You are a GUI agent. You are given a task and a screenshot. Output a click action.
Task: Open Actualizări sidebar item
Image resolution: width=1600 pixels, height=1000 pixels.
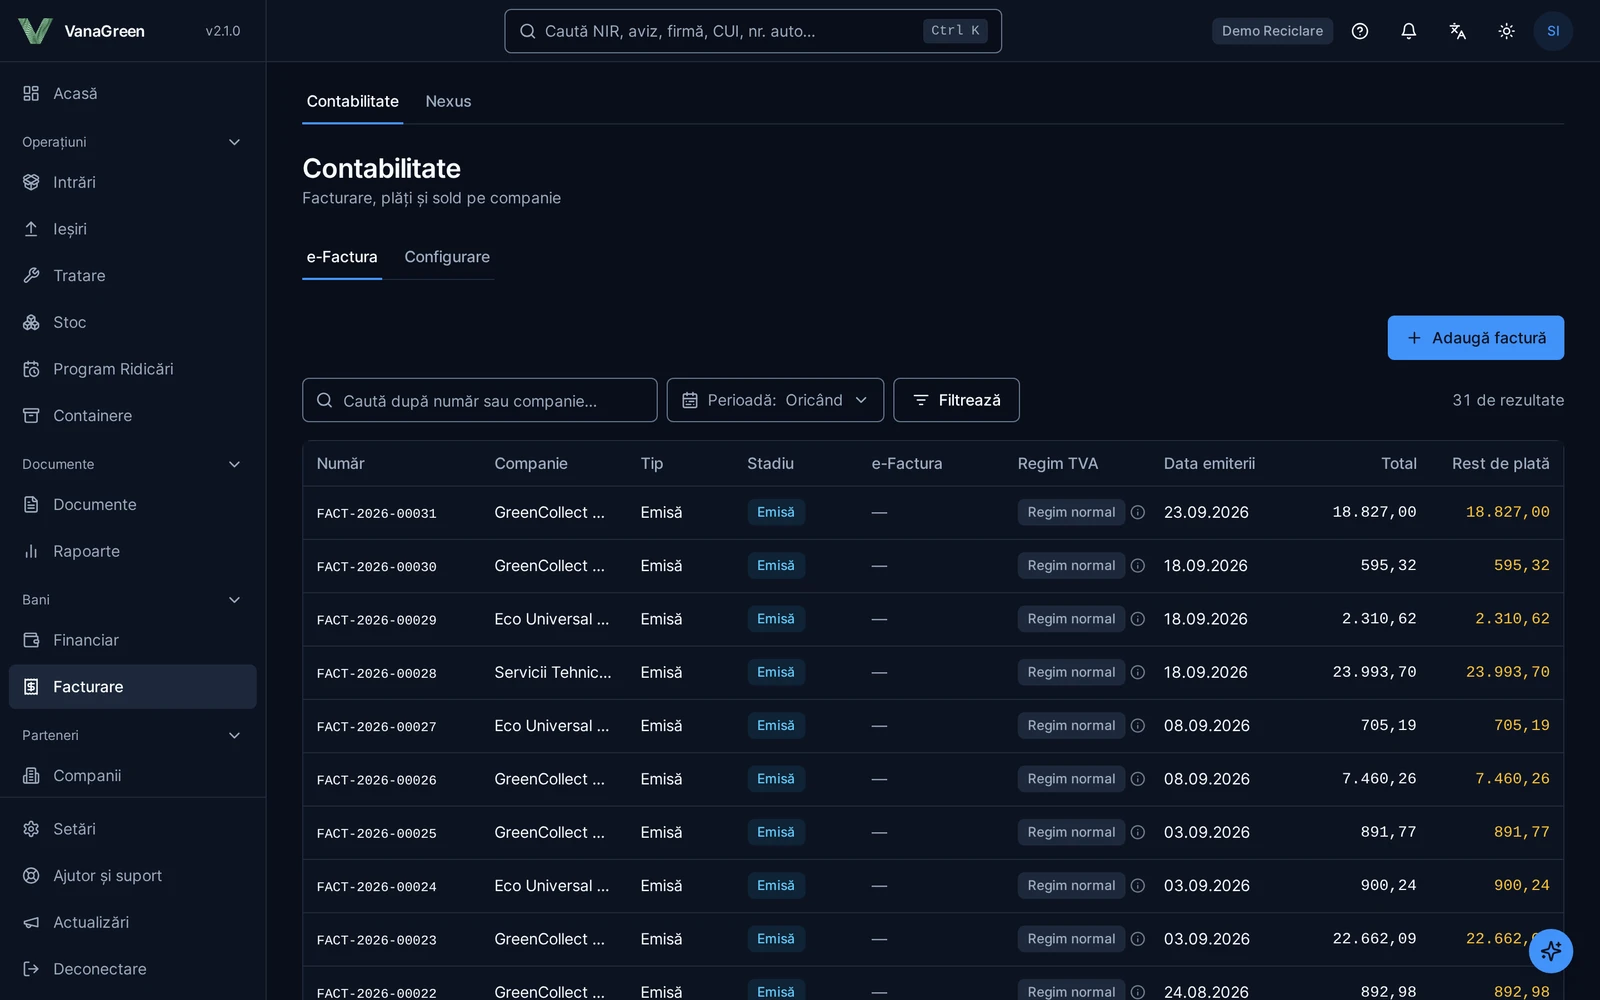click(x=133, y=922)
